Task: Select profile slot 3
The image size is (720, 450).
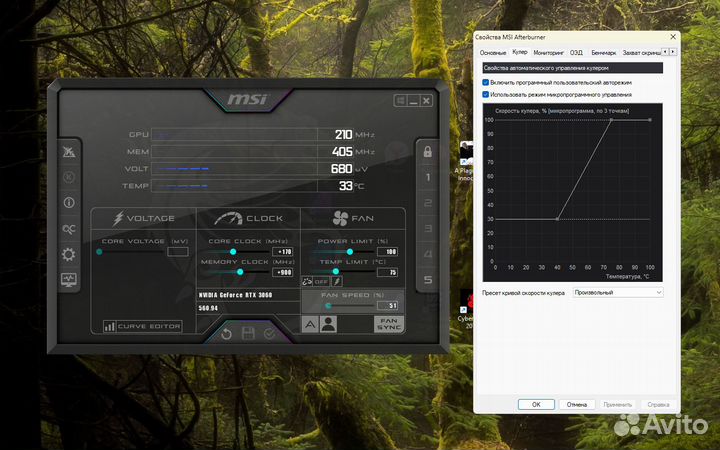Action: [428, 228]
